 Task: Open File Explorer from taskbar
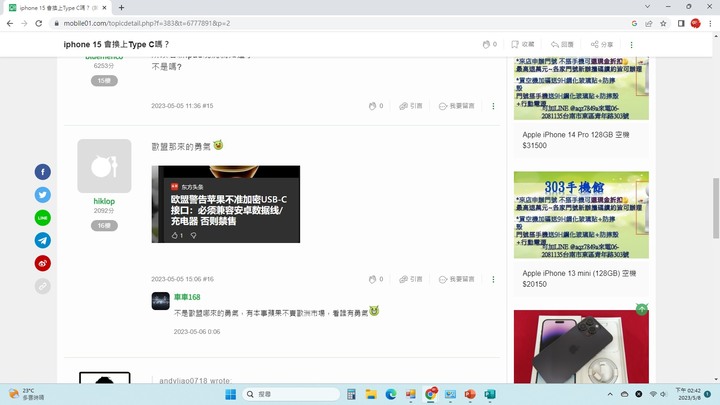[x=371, y=394]
